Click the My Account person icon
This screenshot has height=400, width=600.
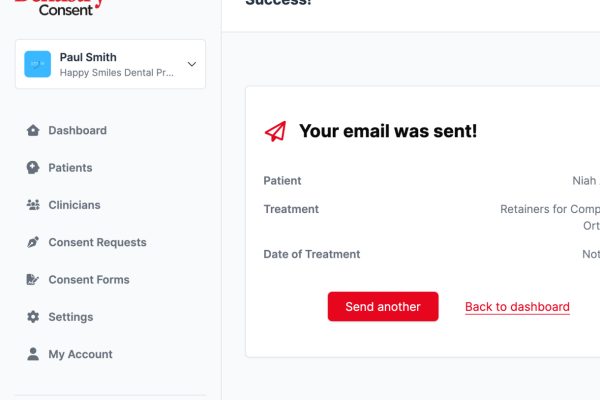(33, 354)
